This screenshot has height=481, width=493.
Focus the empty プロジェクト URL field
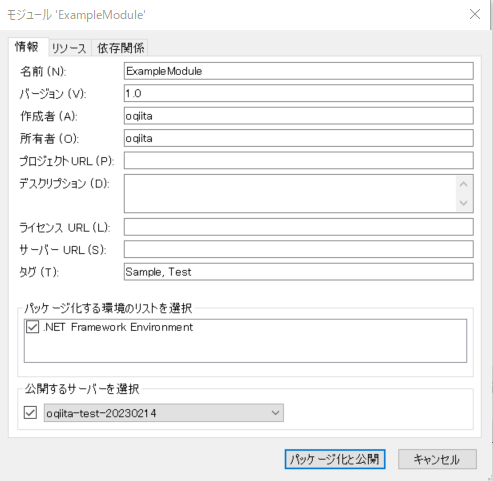pos(299,160)
